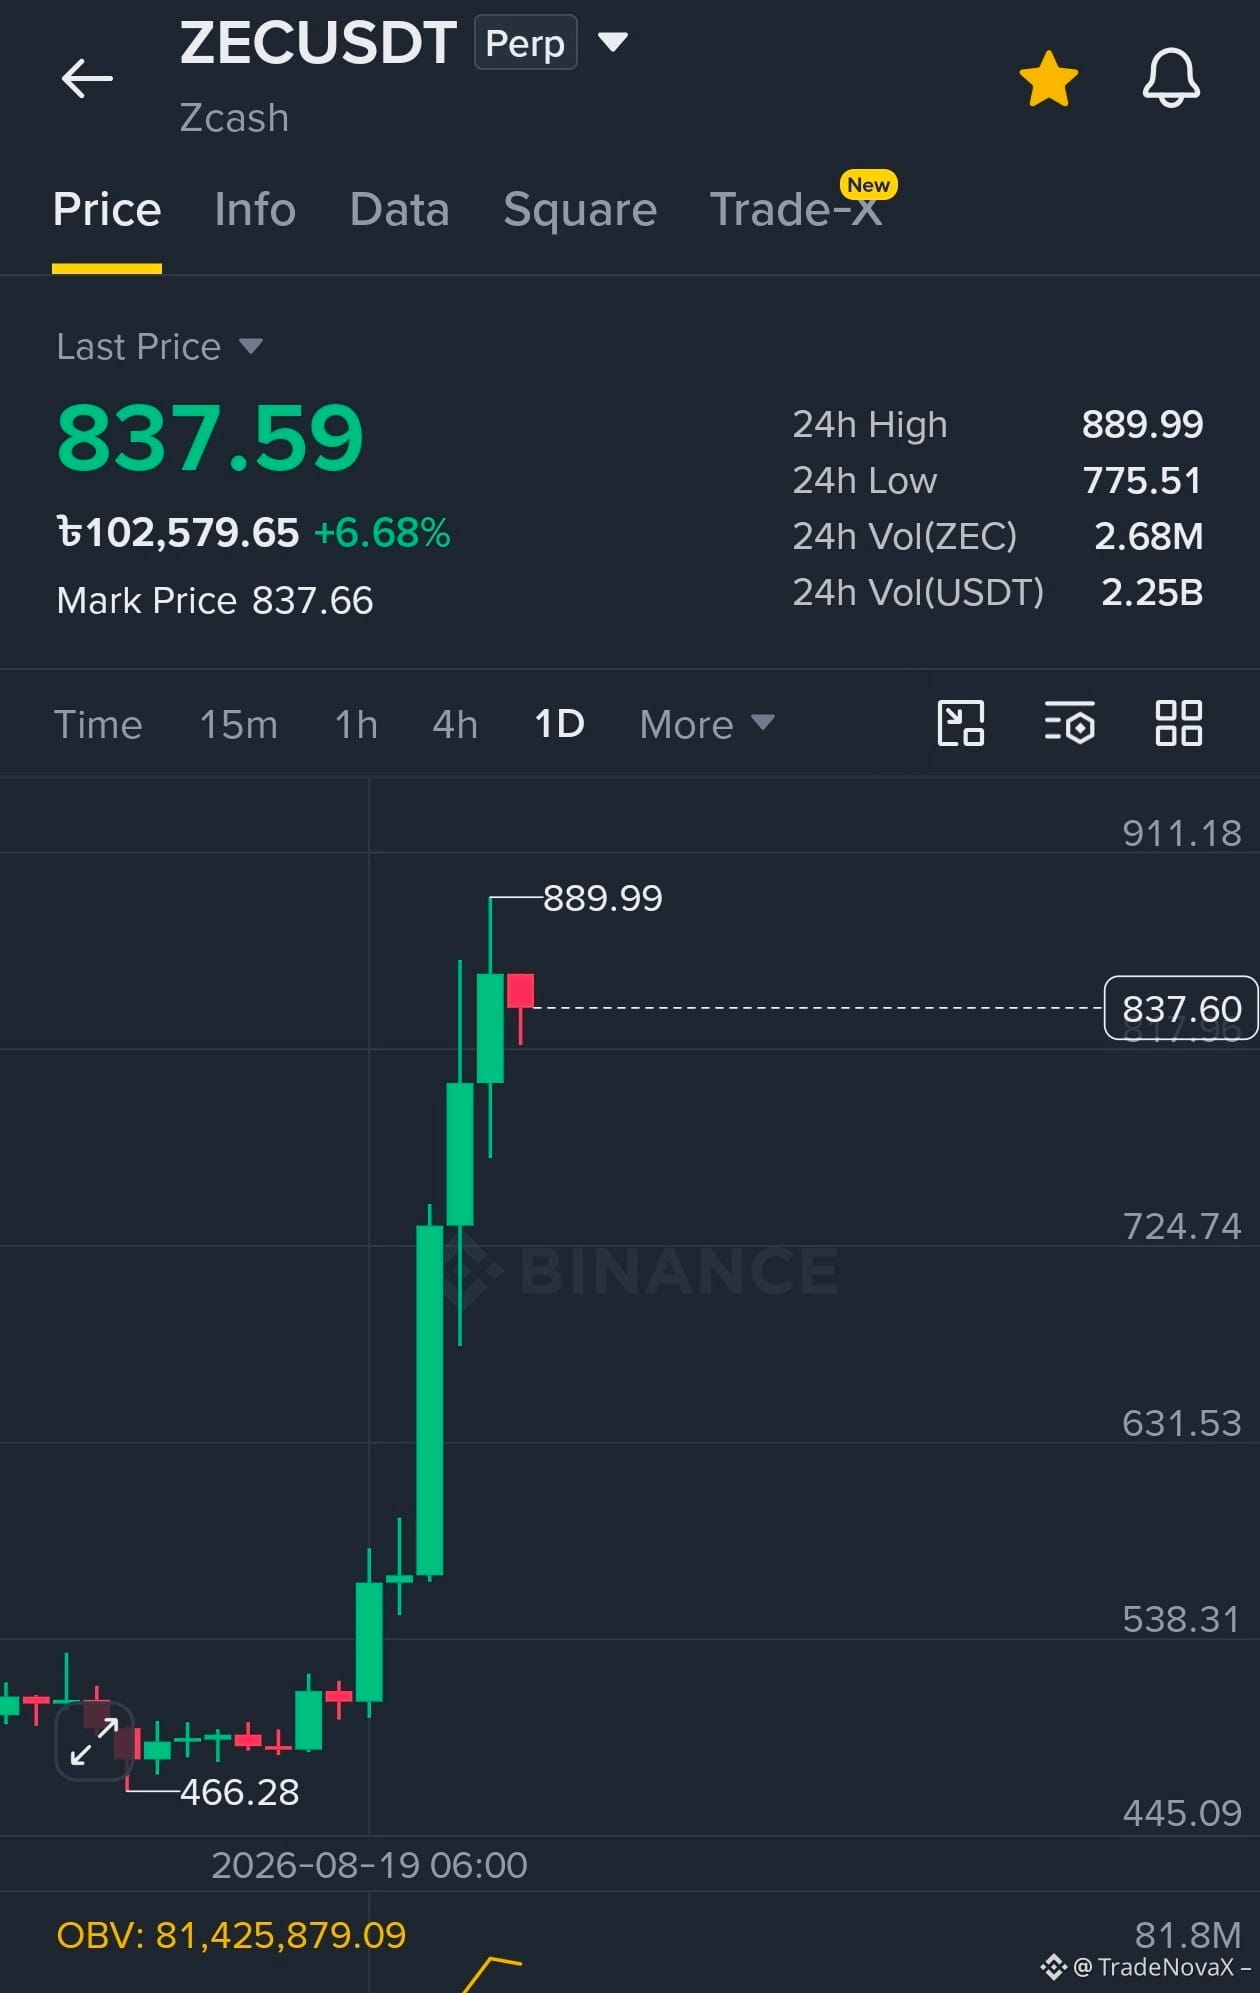The width and height of the screenshot is (1260, 1993).
Task: Tap the 24h High value 889.99
Action: (x=1142, y=425)
